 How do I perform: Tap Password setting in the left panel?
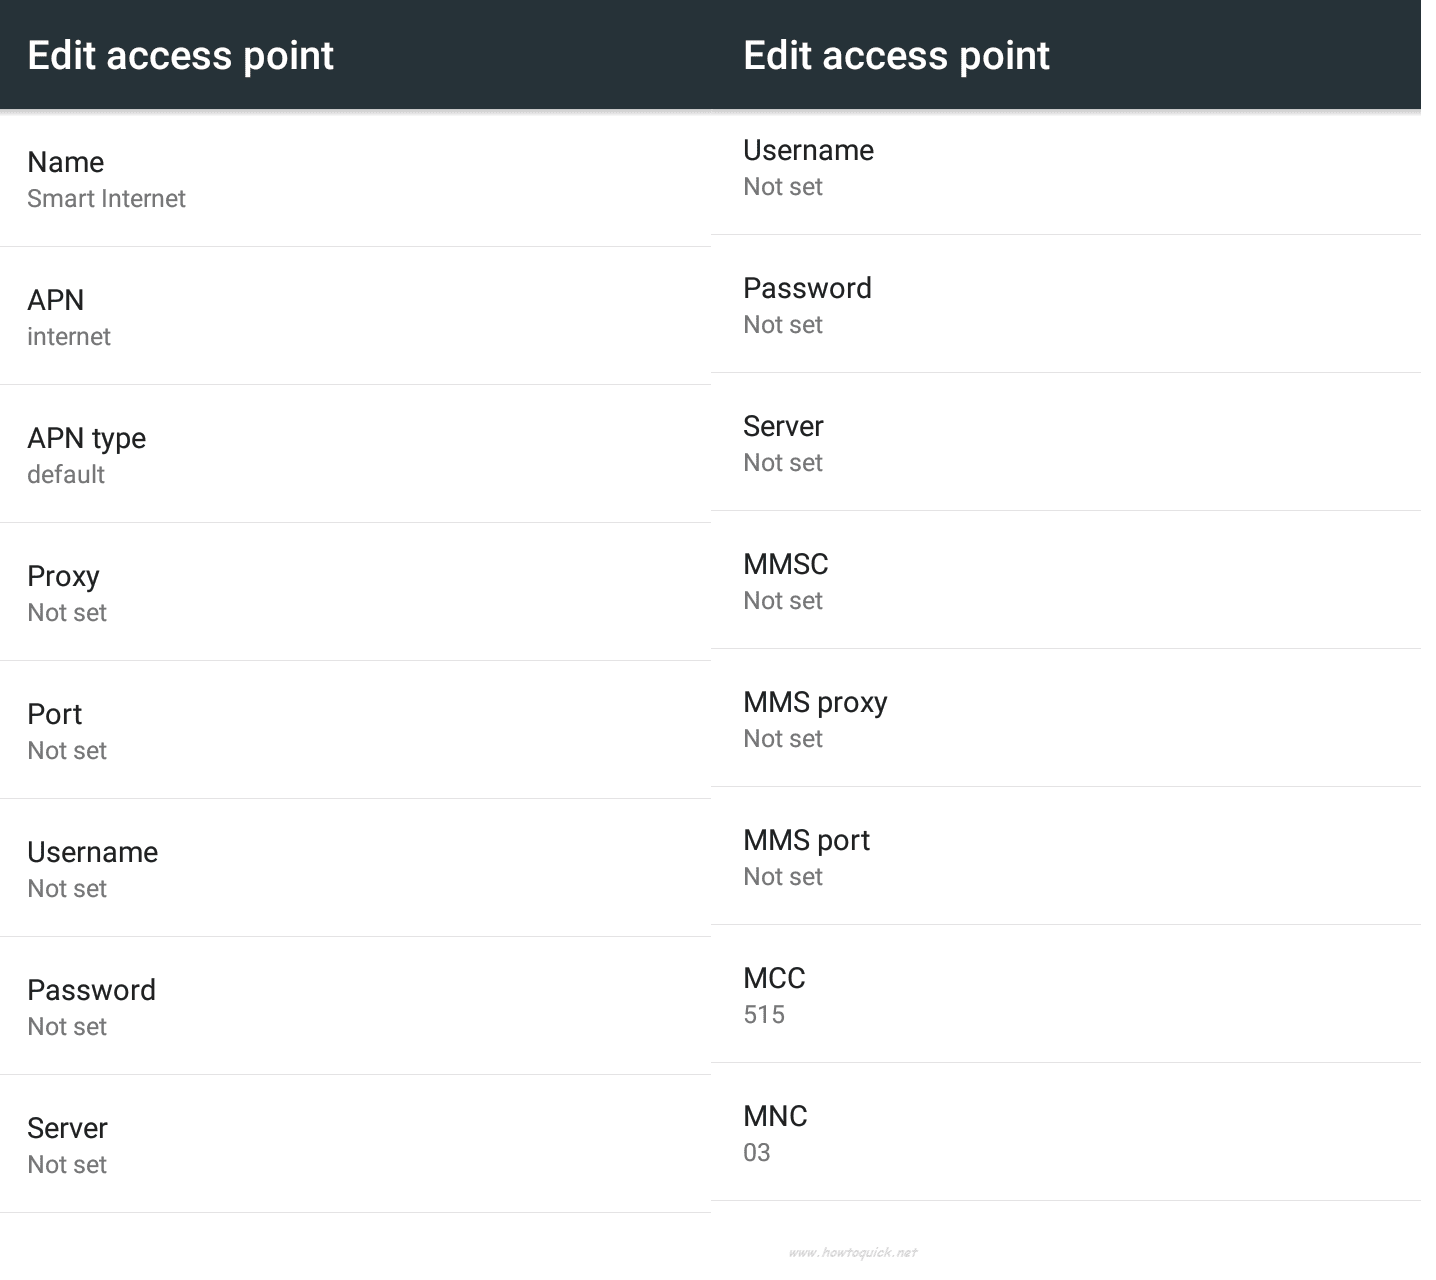[355, 1007]
